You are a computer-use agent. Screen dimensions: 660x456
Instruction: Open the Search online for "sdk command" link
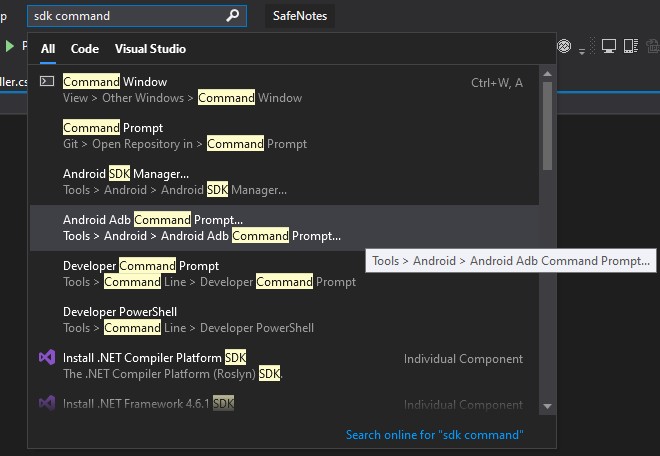(434, 435)
